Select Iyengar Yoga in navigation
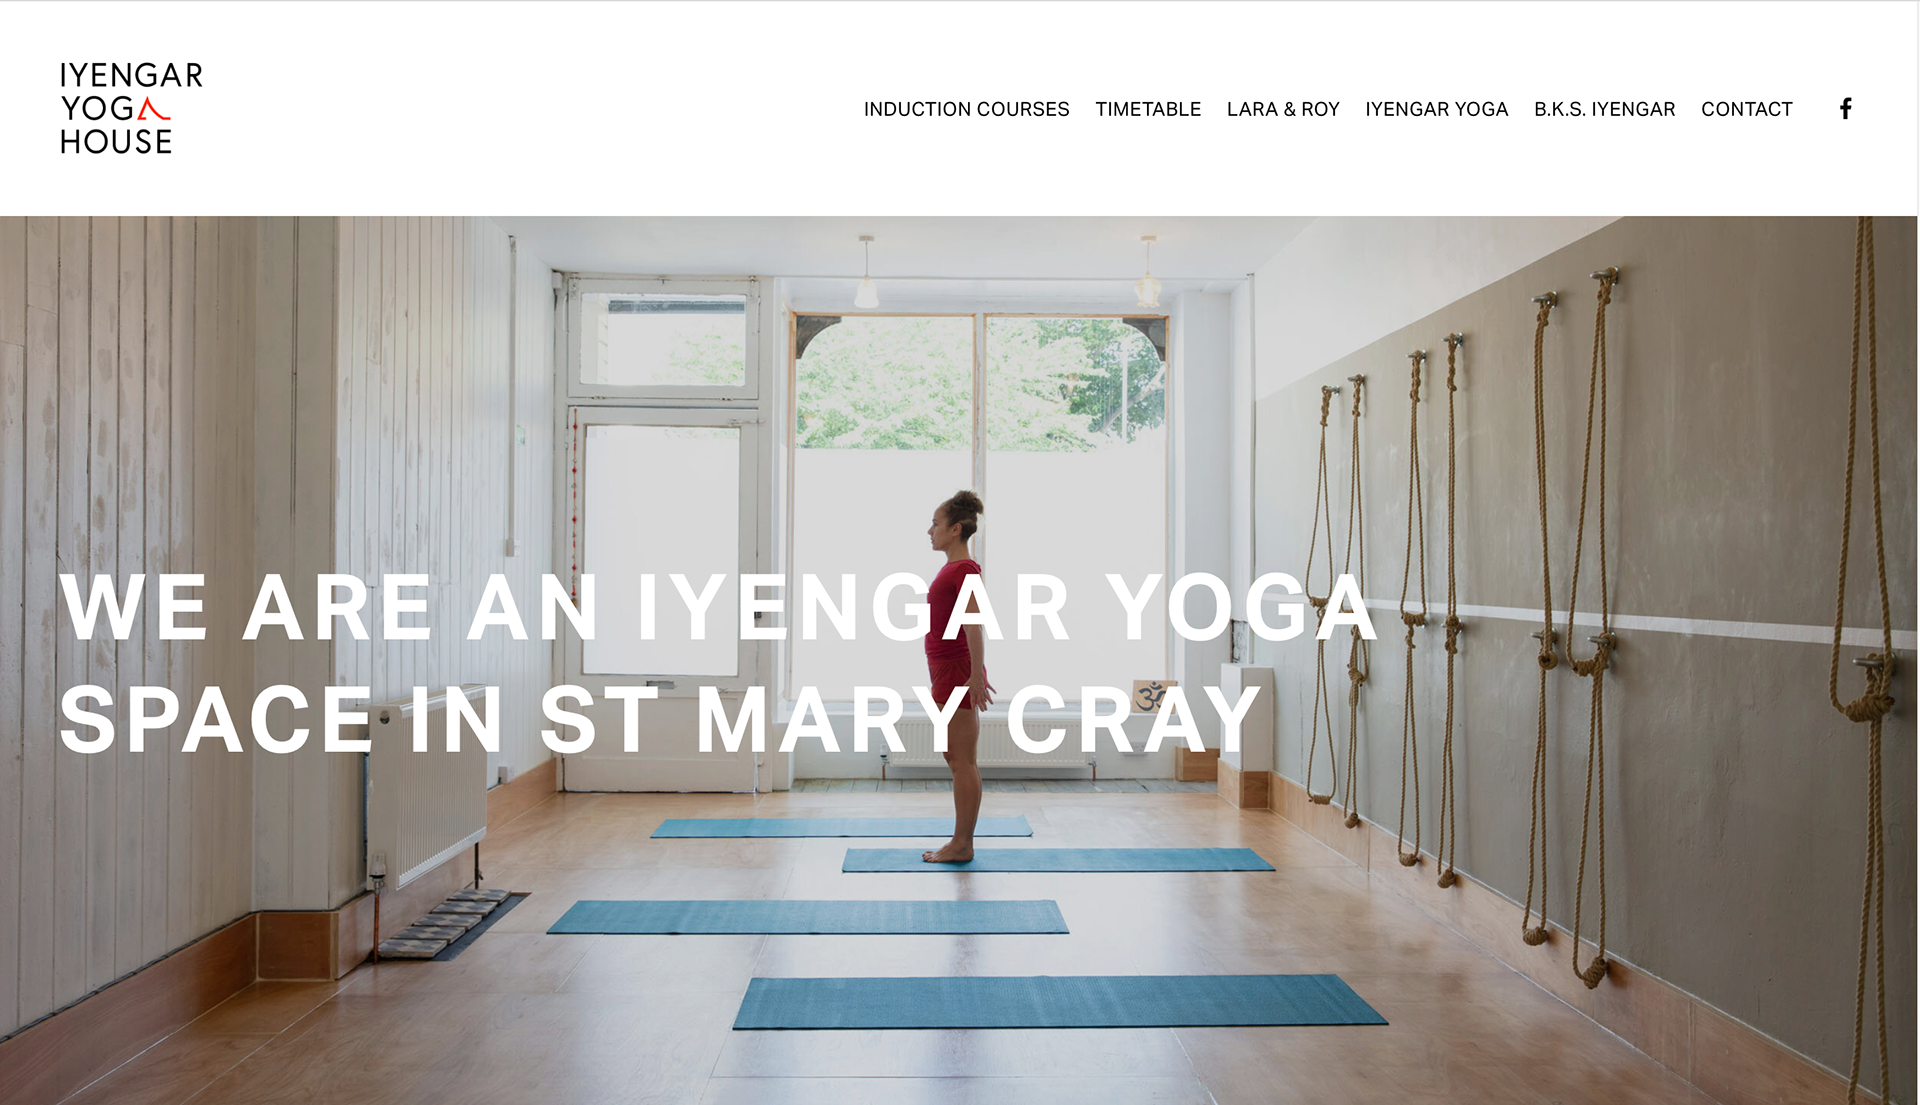Image resolution: width=1920 pixels, height=1105 pixels. coord(1436,109)
